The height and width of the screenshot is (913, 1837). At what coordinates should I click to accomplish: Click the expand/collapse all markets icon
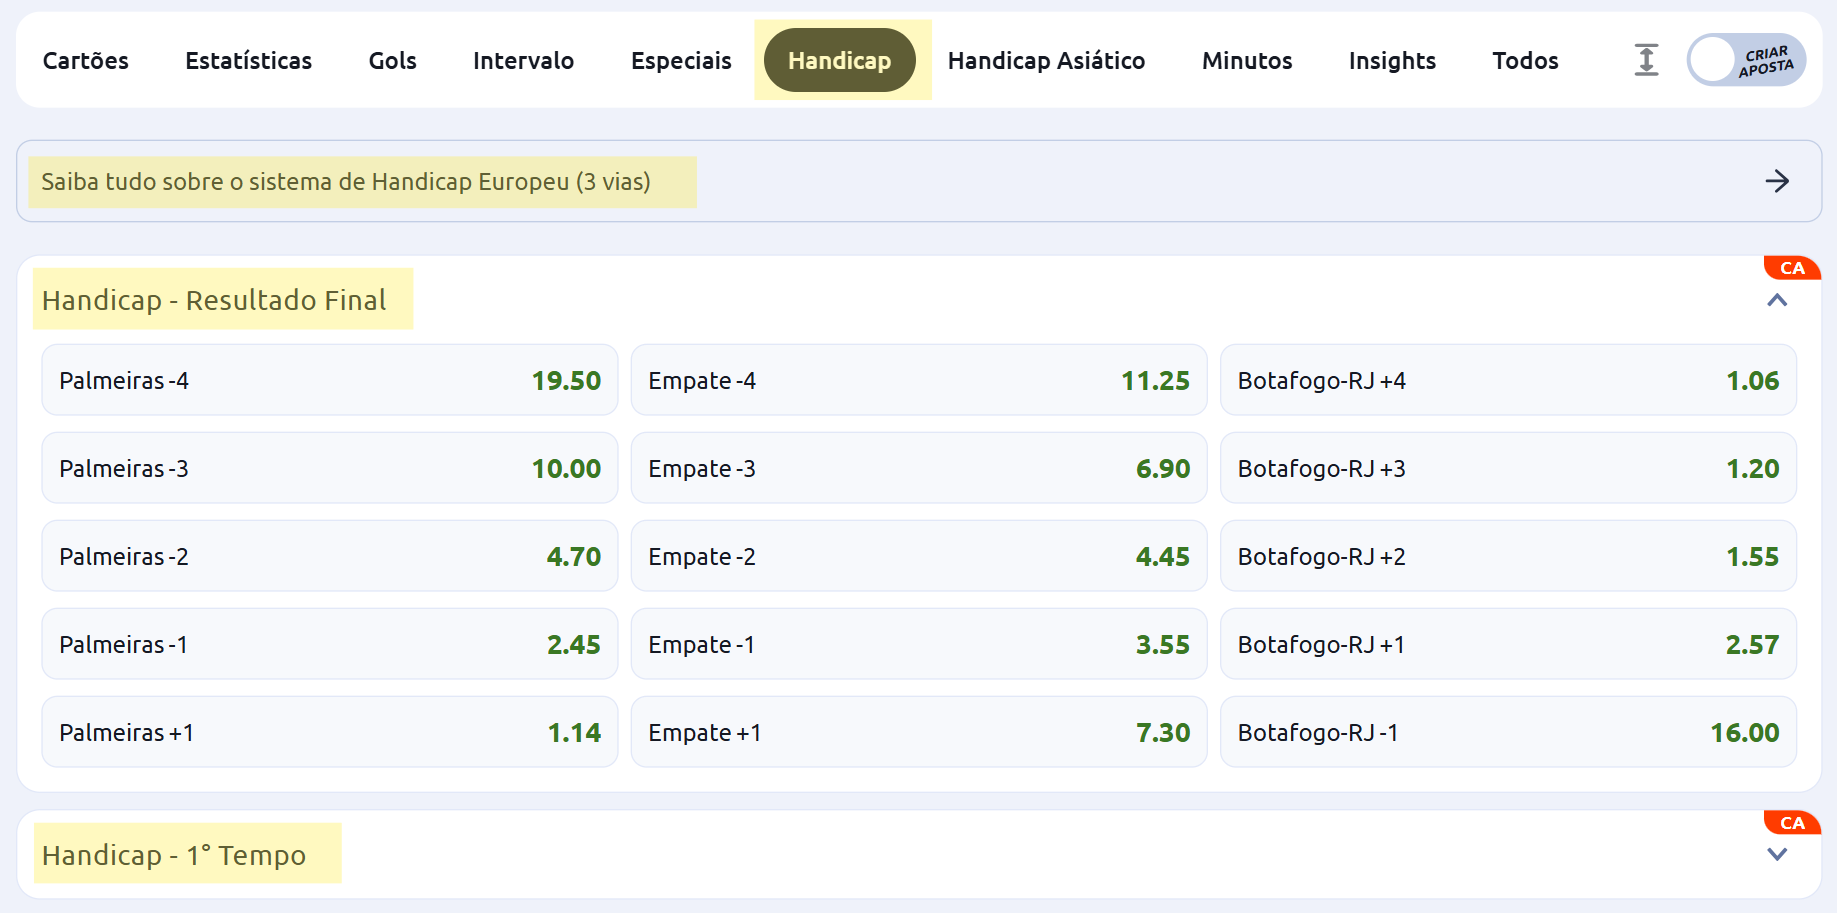1646,60
